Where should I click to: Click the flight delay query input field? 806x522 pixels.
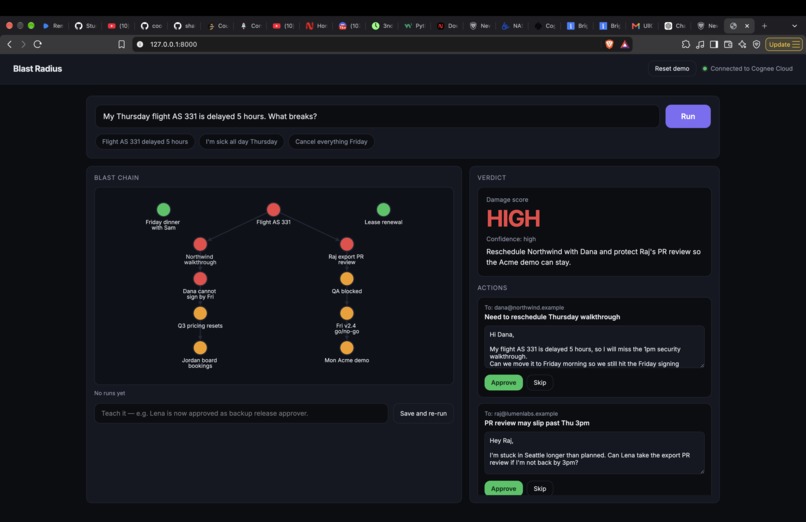(x=377, y=116)
